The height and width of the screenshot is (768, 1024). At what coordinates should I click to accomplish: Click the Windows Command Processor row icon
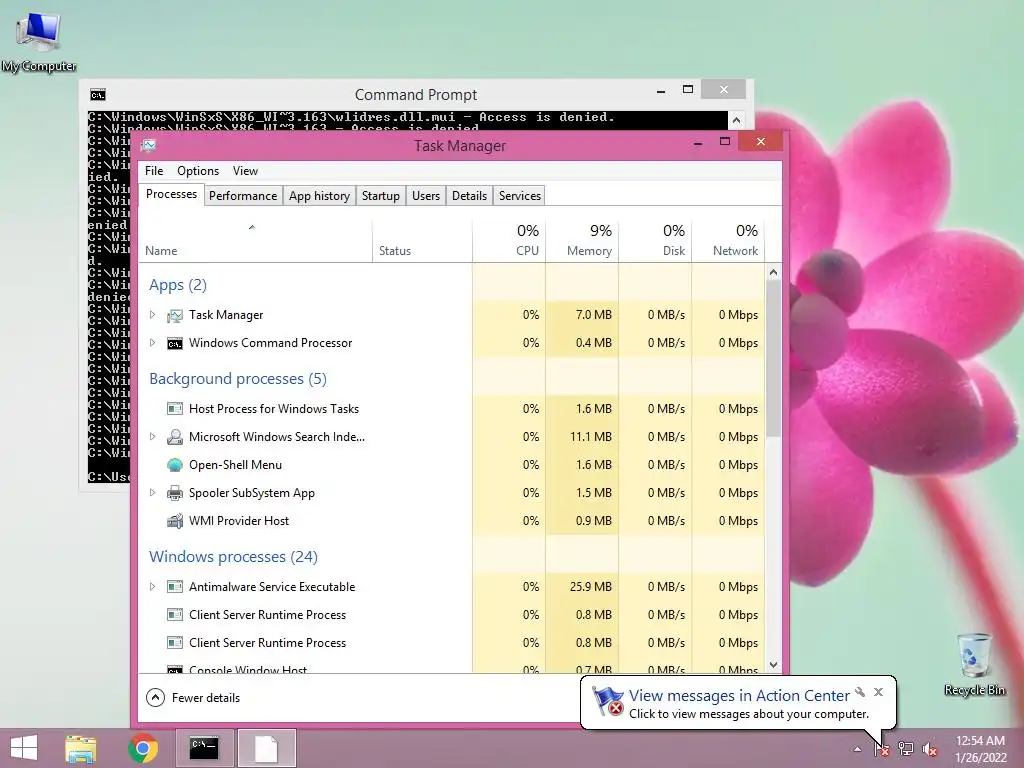(x=174, y=344)
